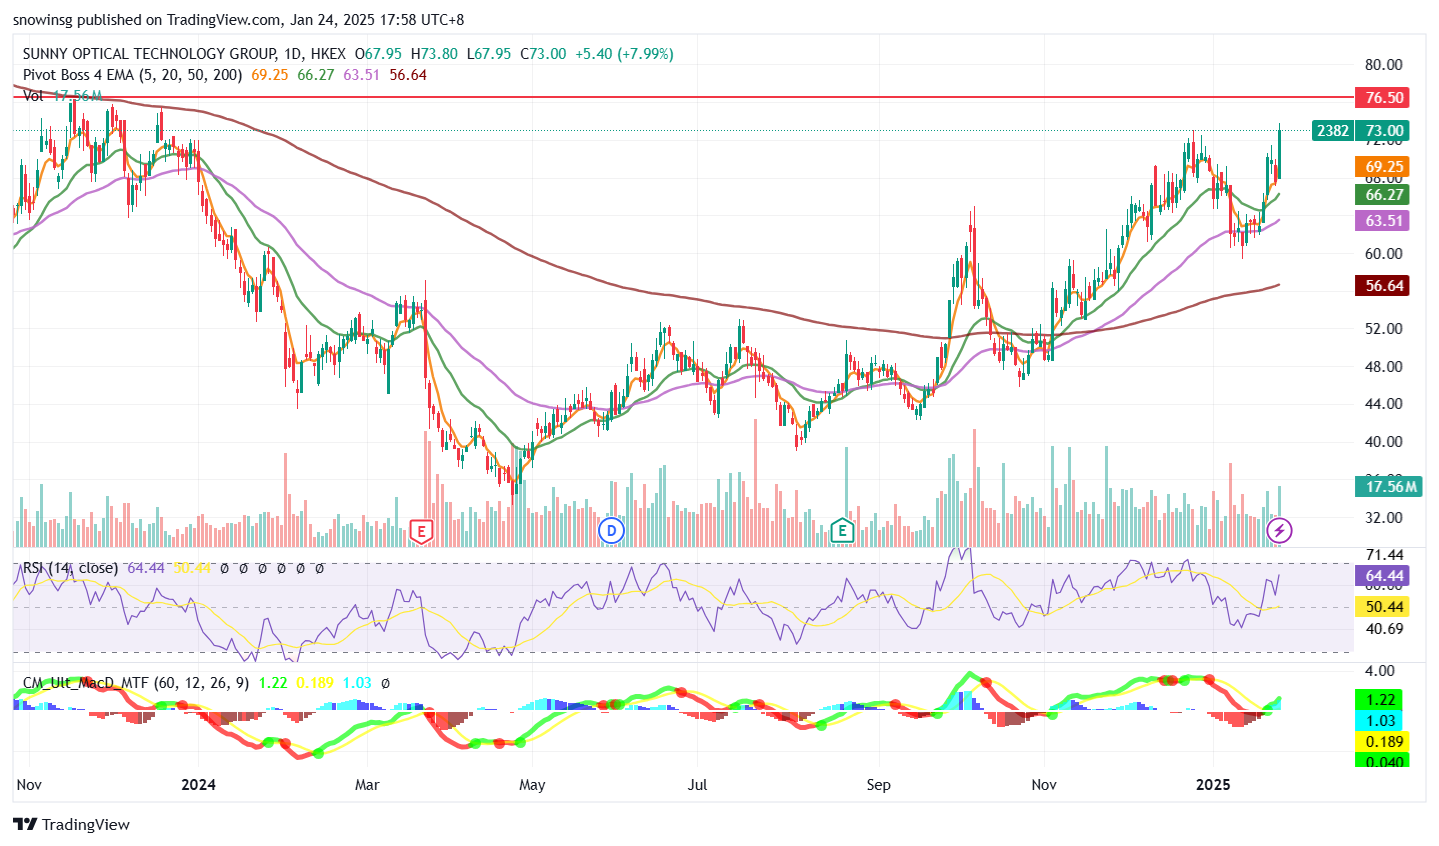Screen dimensions: 1439x846
Task: Click the green 1.22 MACD axis label
Action: [x=1380, y=700]
